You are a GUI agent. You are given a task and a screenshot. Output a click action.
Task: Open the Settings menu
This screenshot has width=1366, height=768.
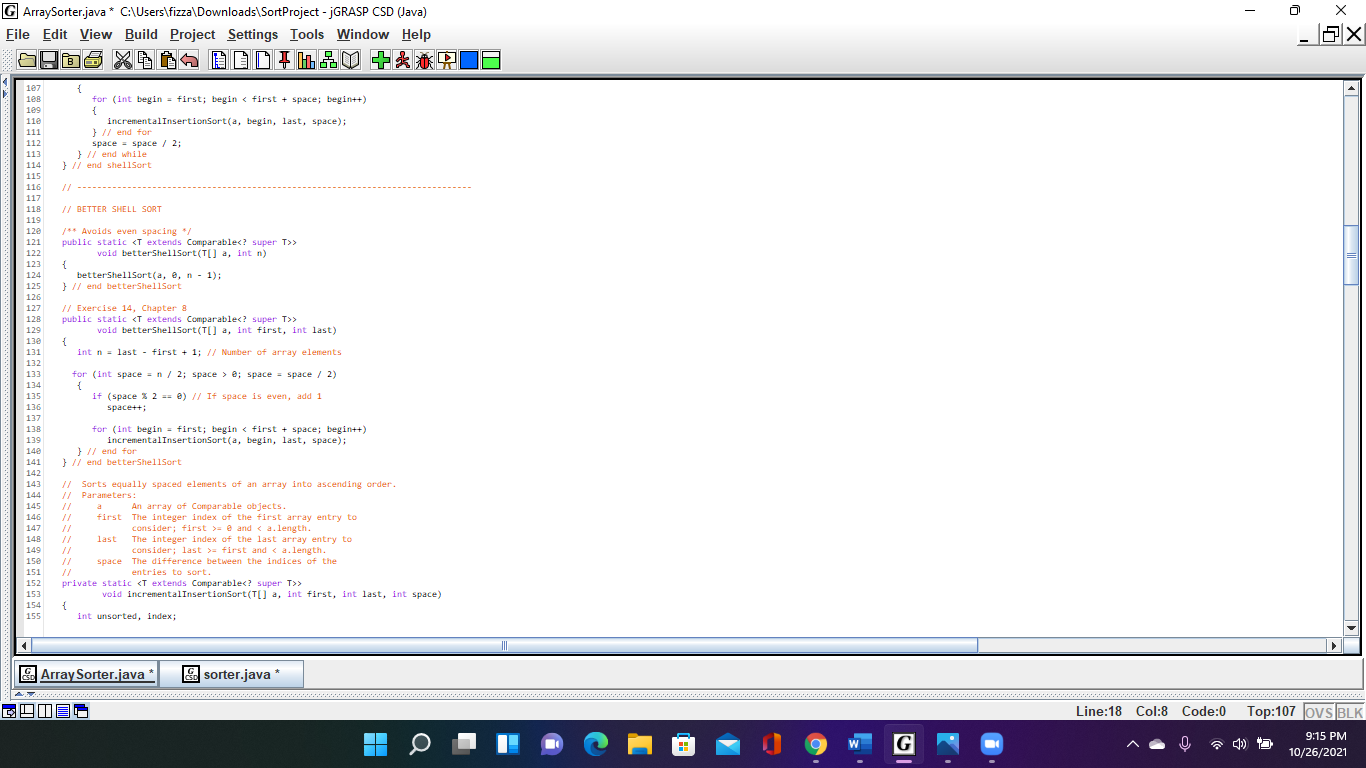[252, 34]
